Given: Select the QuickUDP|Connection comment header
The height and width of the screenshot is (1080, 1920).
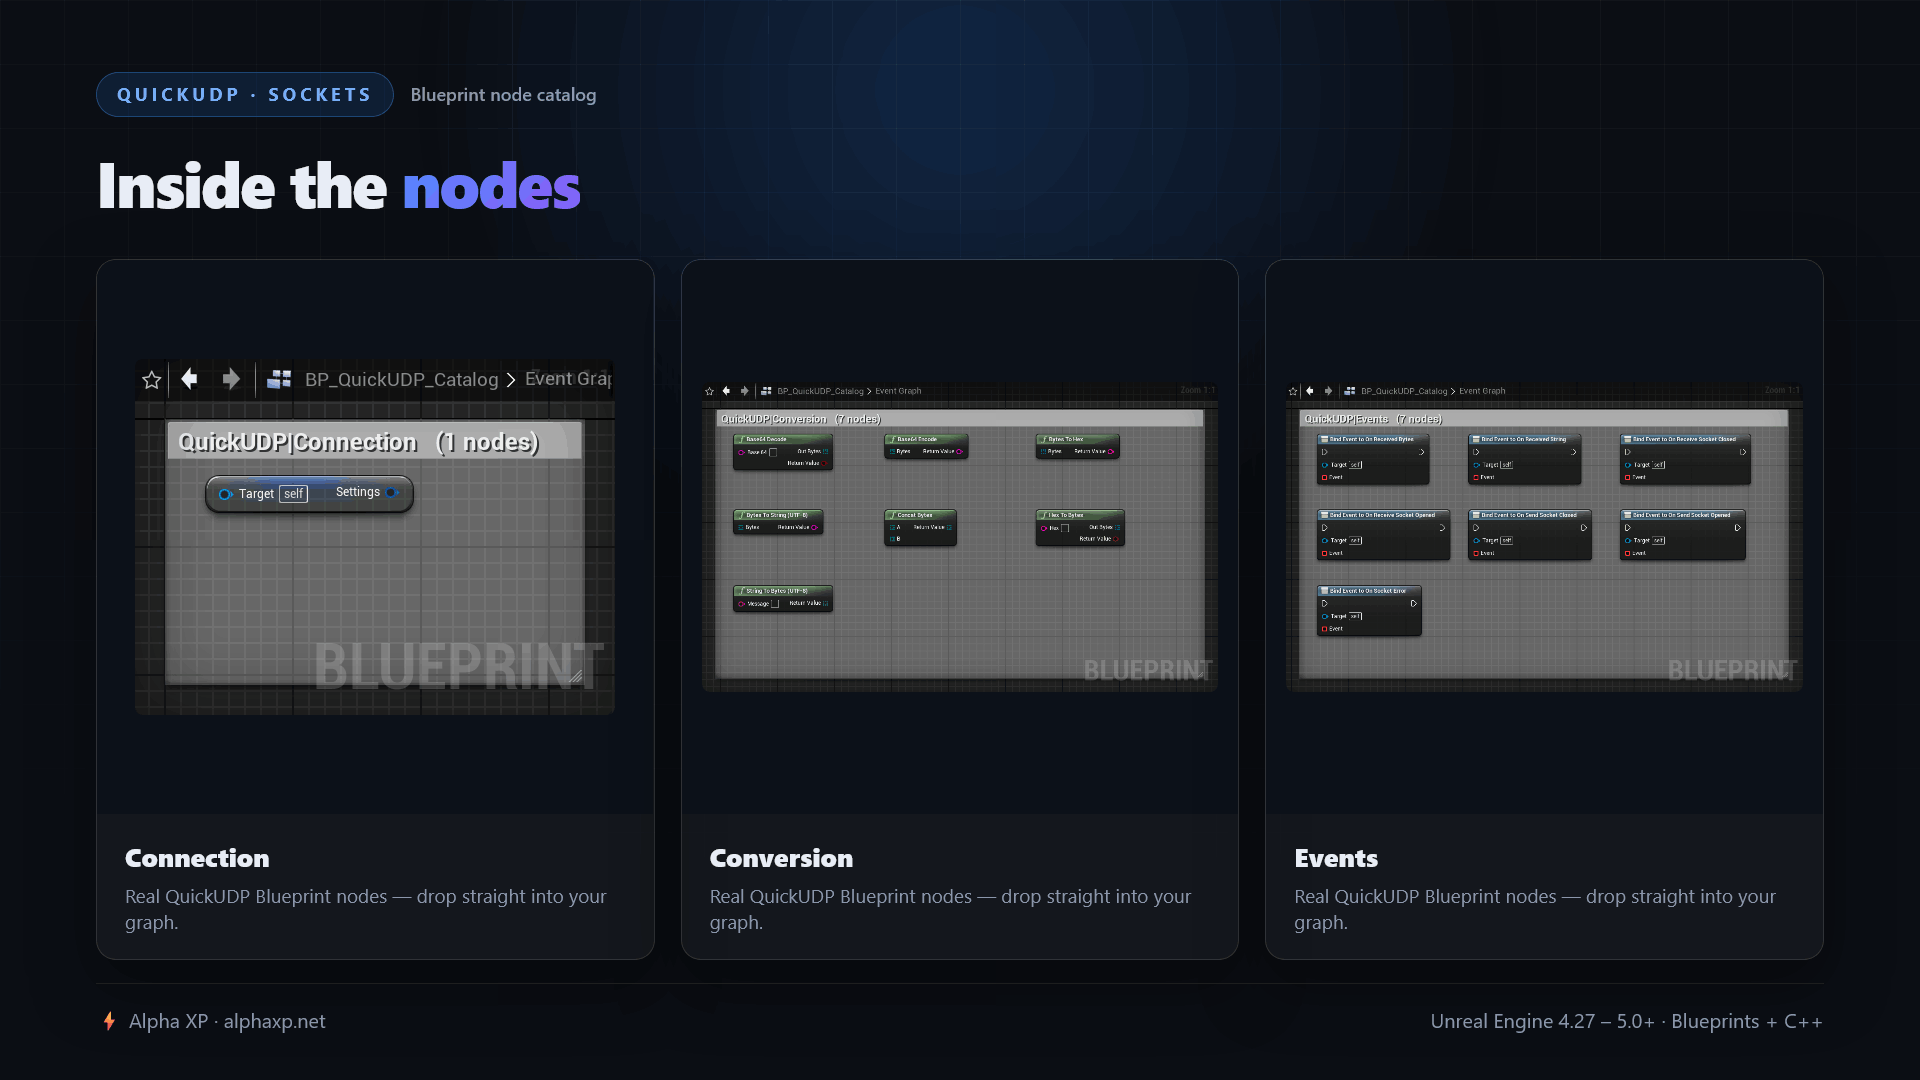Looking at the screenshot, I should tap(374, 441).
